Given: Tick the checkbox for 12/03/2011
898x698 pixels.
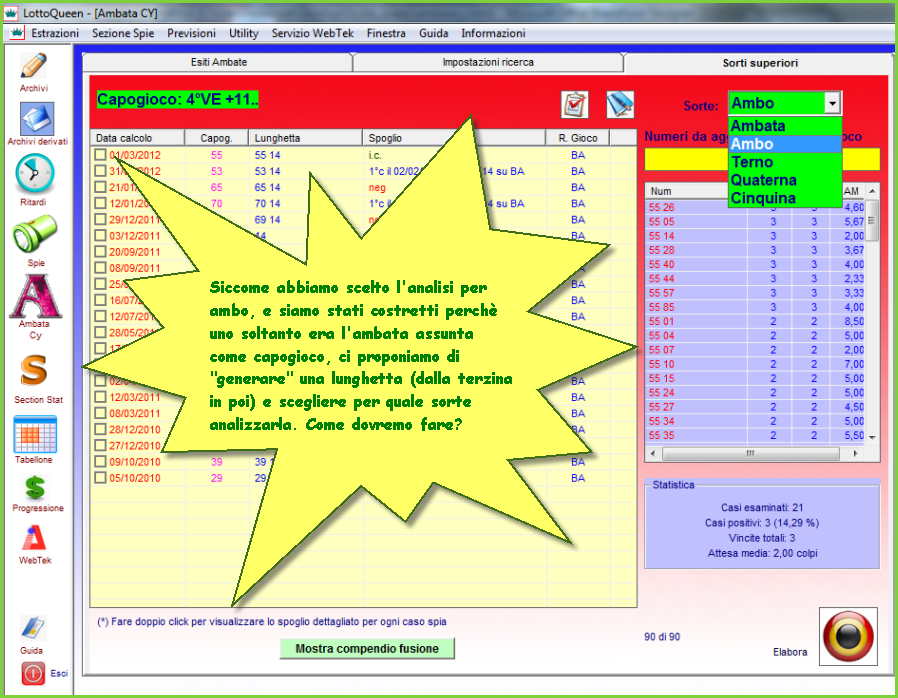Looking at the screenshot, I should [x=100, y=397].
